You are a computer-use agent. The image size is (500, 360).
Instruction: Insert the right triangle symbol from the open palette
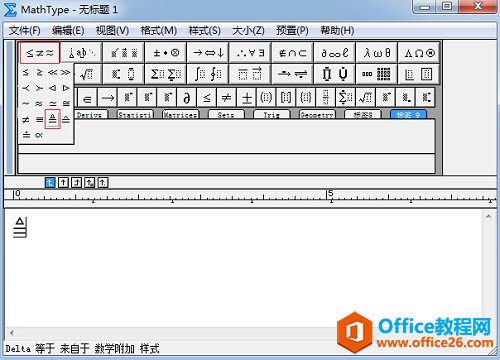pyautogui.click(x=66, y=88)
